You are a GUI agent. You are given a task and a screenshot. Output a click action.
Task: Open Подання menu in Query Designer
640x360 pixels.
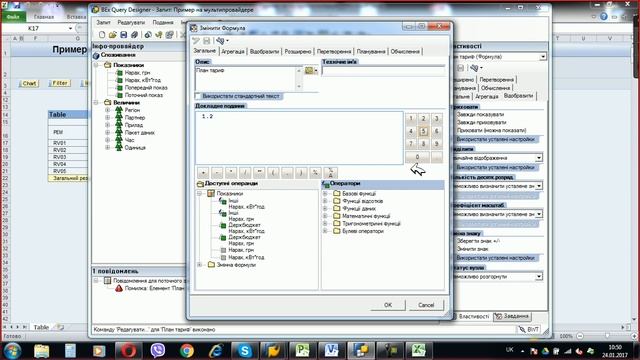tap(163, 22)
